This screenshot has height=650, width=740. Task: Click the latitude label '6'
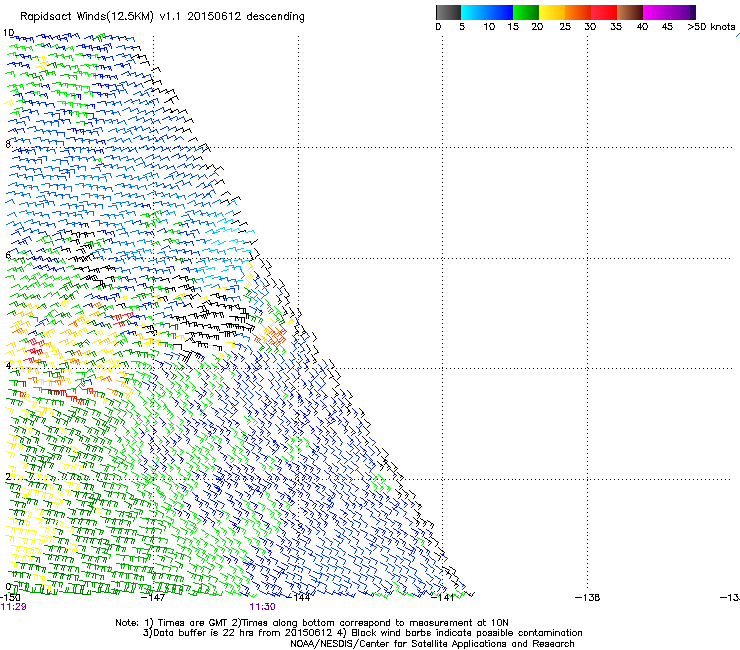coord(8,255)
